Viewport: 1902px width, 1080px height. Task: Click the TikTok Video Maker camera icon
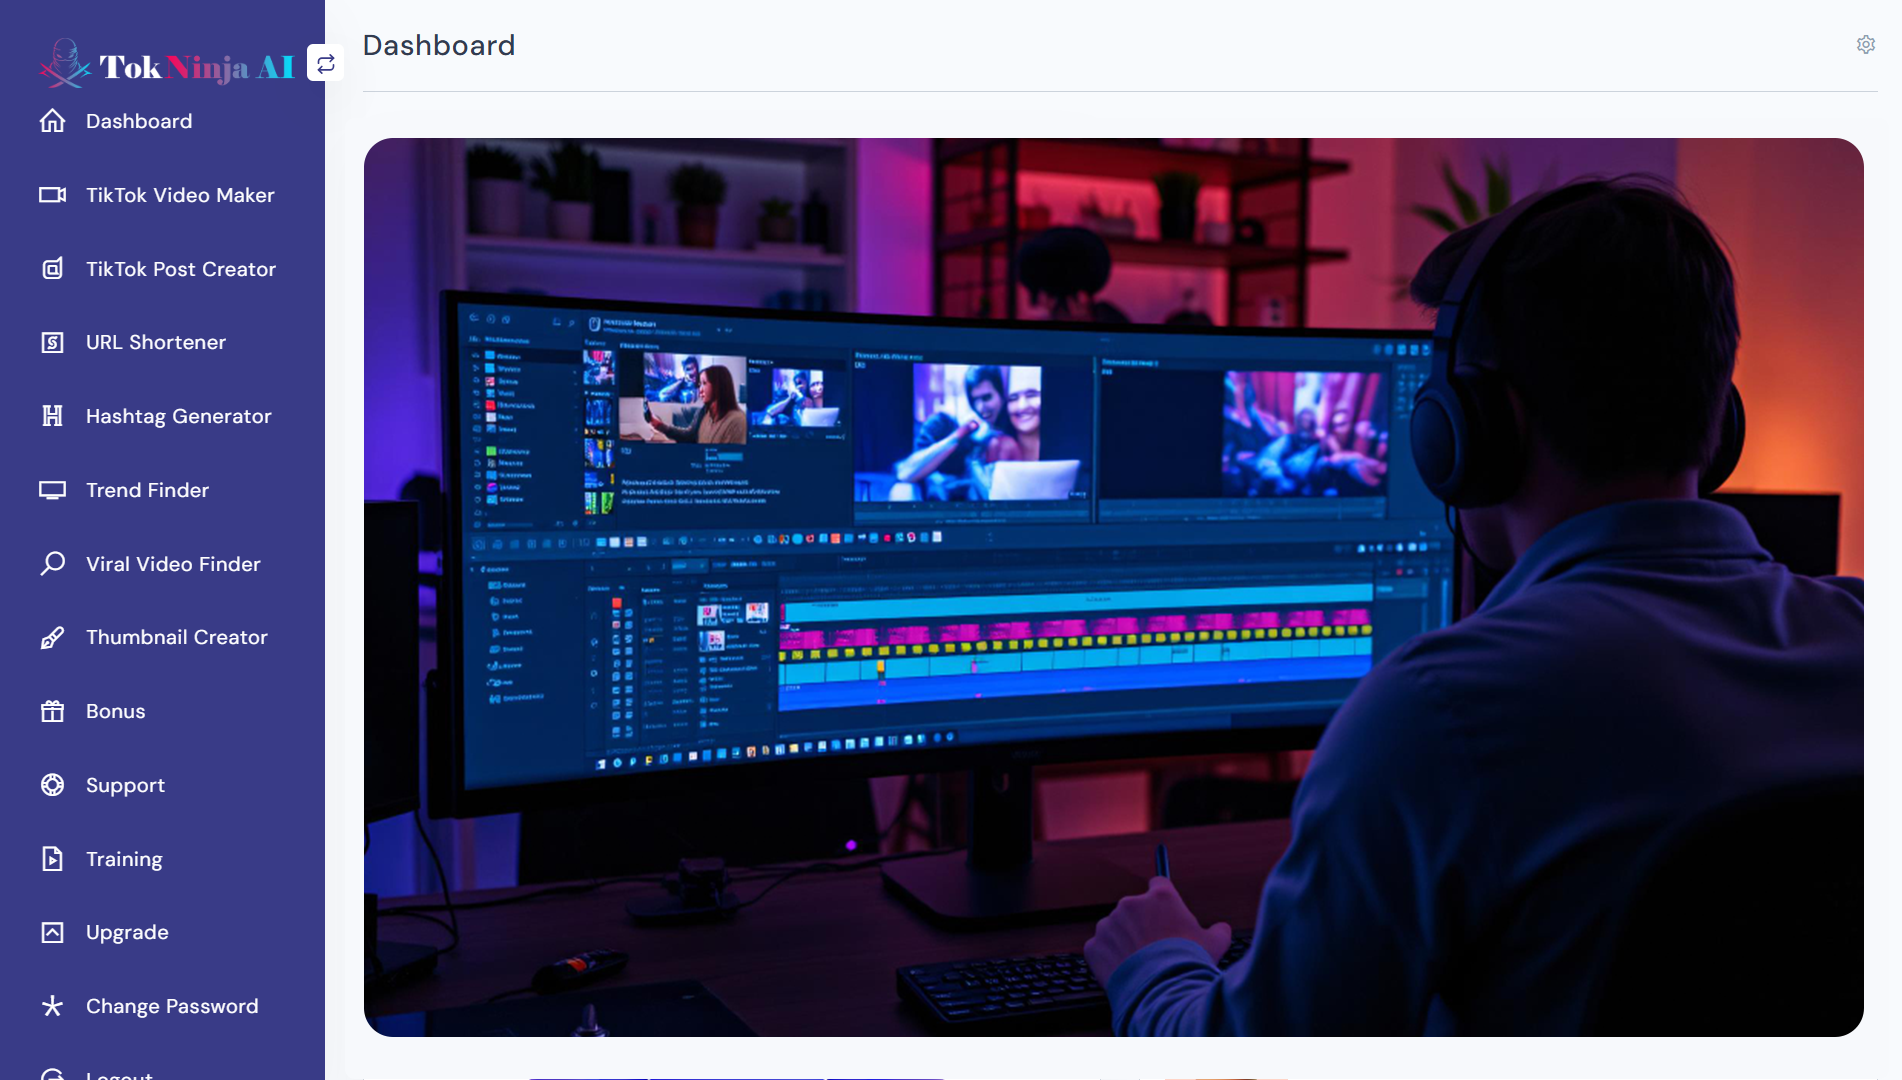pyautogui.click(x=52, y=195)
